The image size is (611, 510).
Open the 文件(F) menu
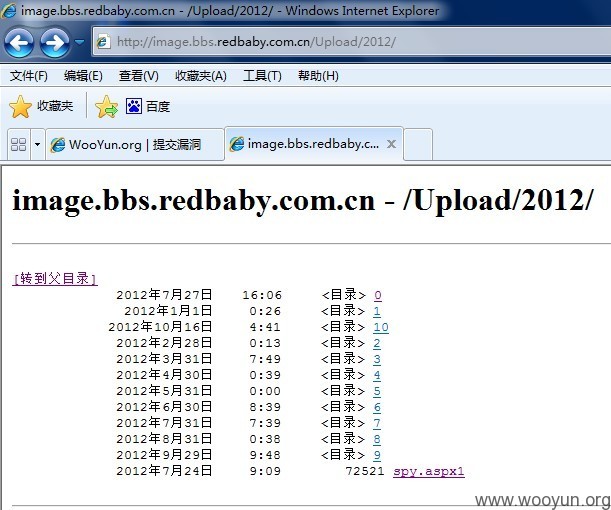(x=28, y=76)
